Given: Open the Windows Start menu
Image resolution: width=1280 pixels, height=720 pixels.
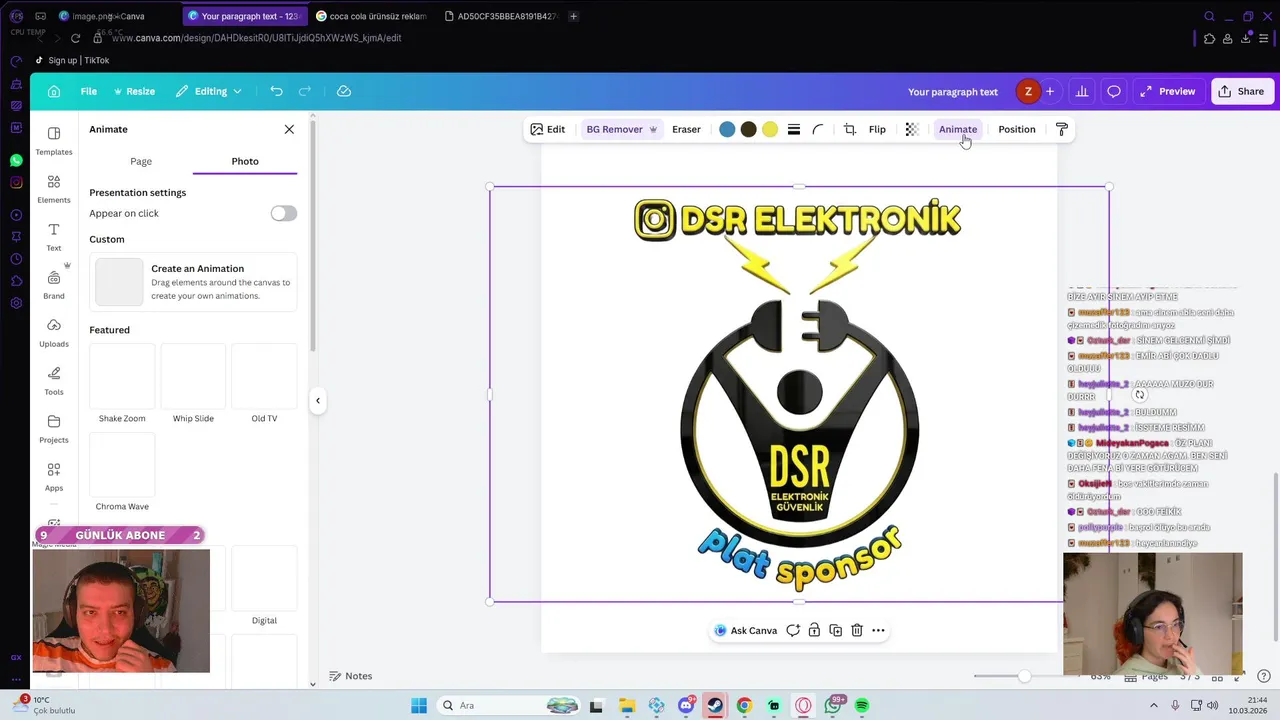Looking at the screenshot, I should (x=418, y=705).
